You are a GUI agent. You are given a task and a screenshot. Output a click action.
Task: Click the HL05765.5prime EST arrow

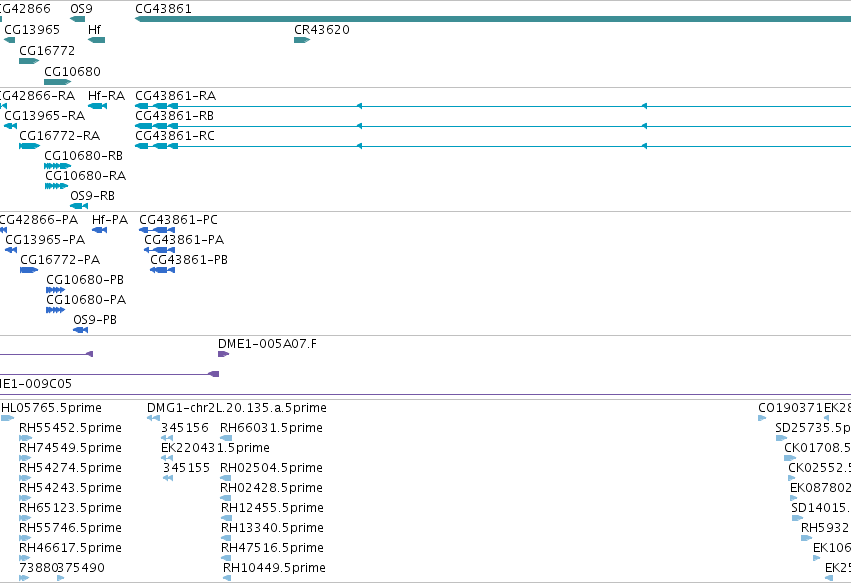(7, 418)
